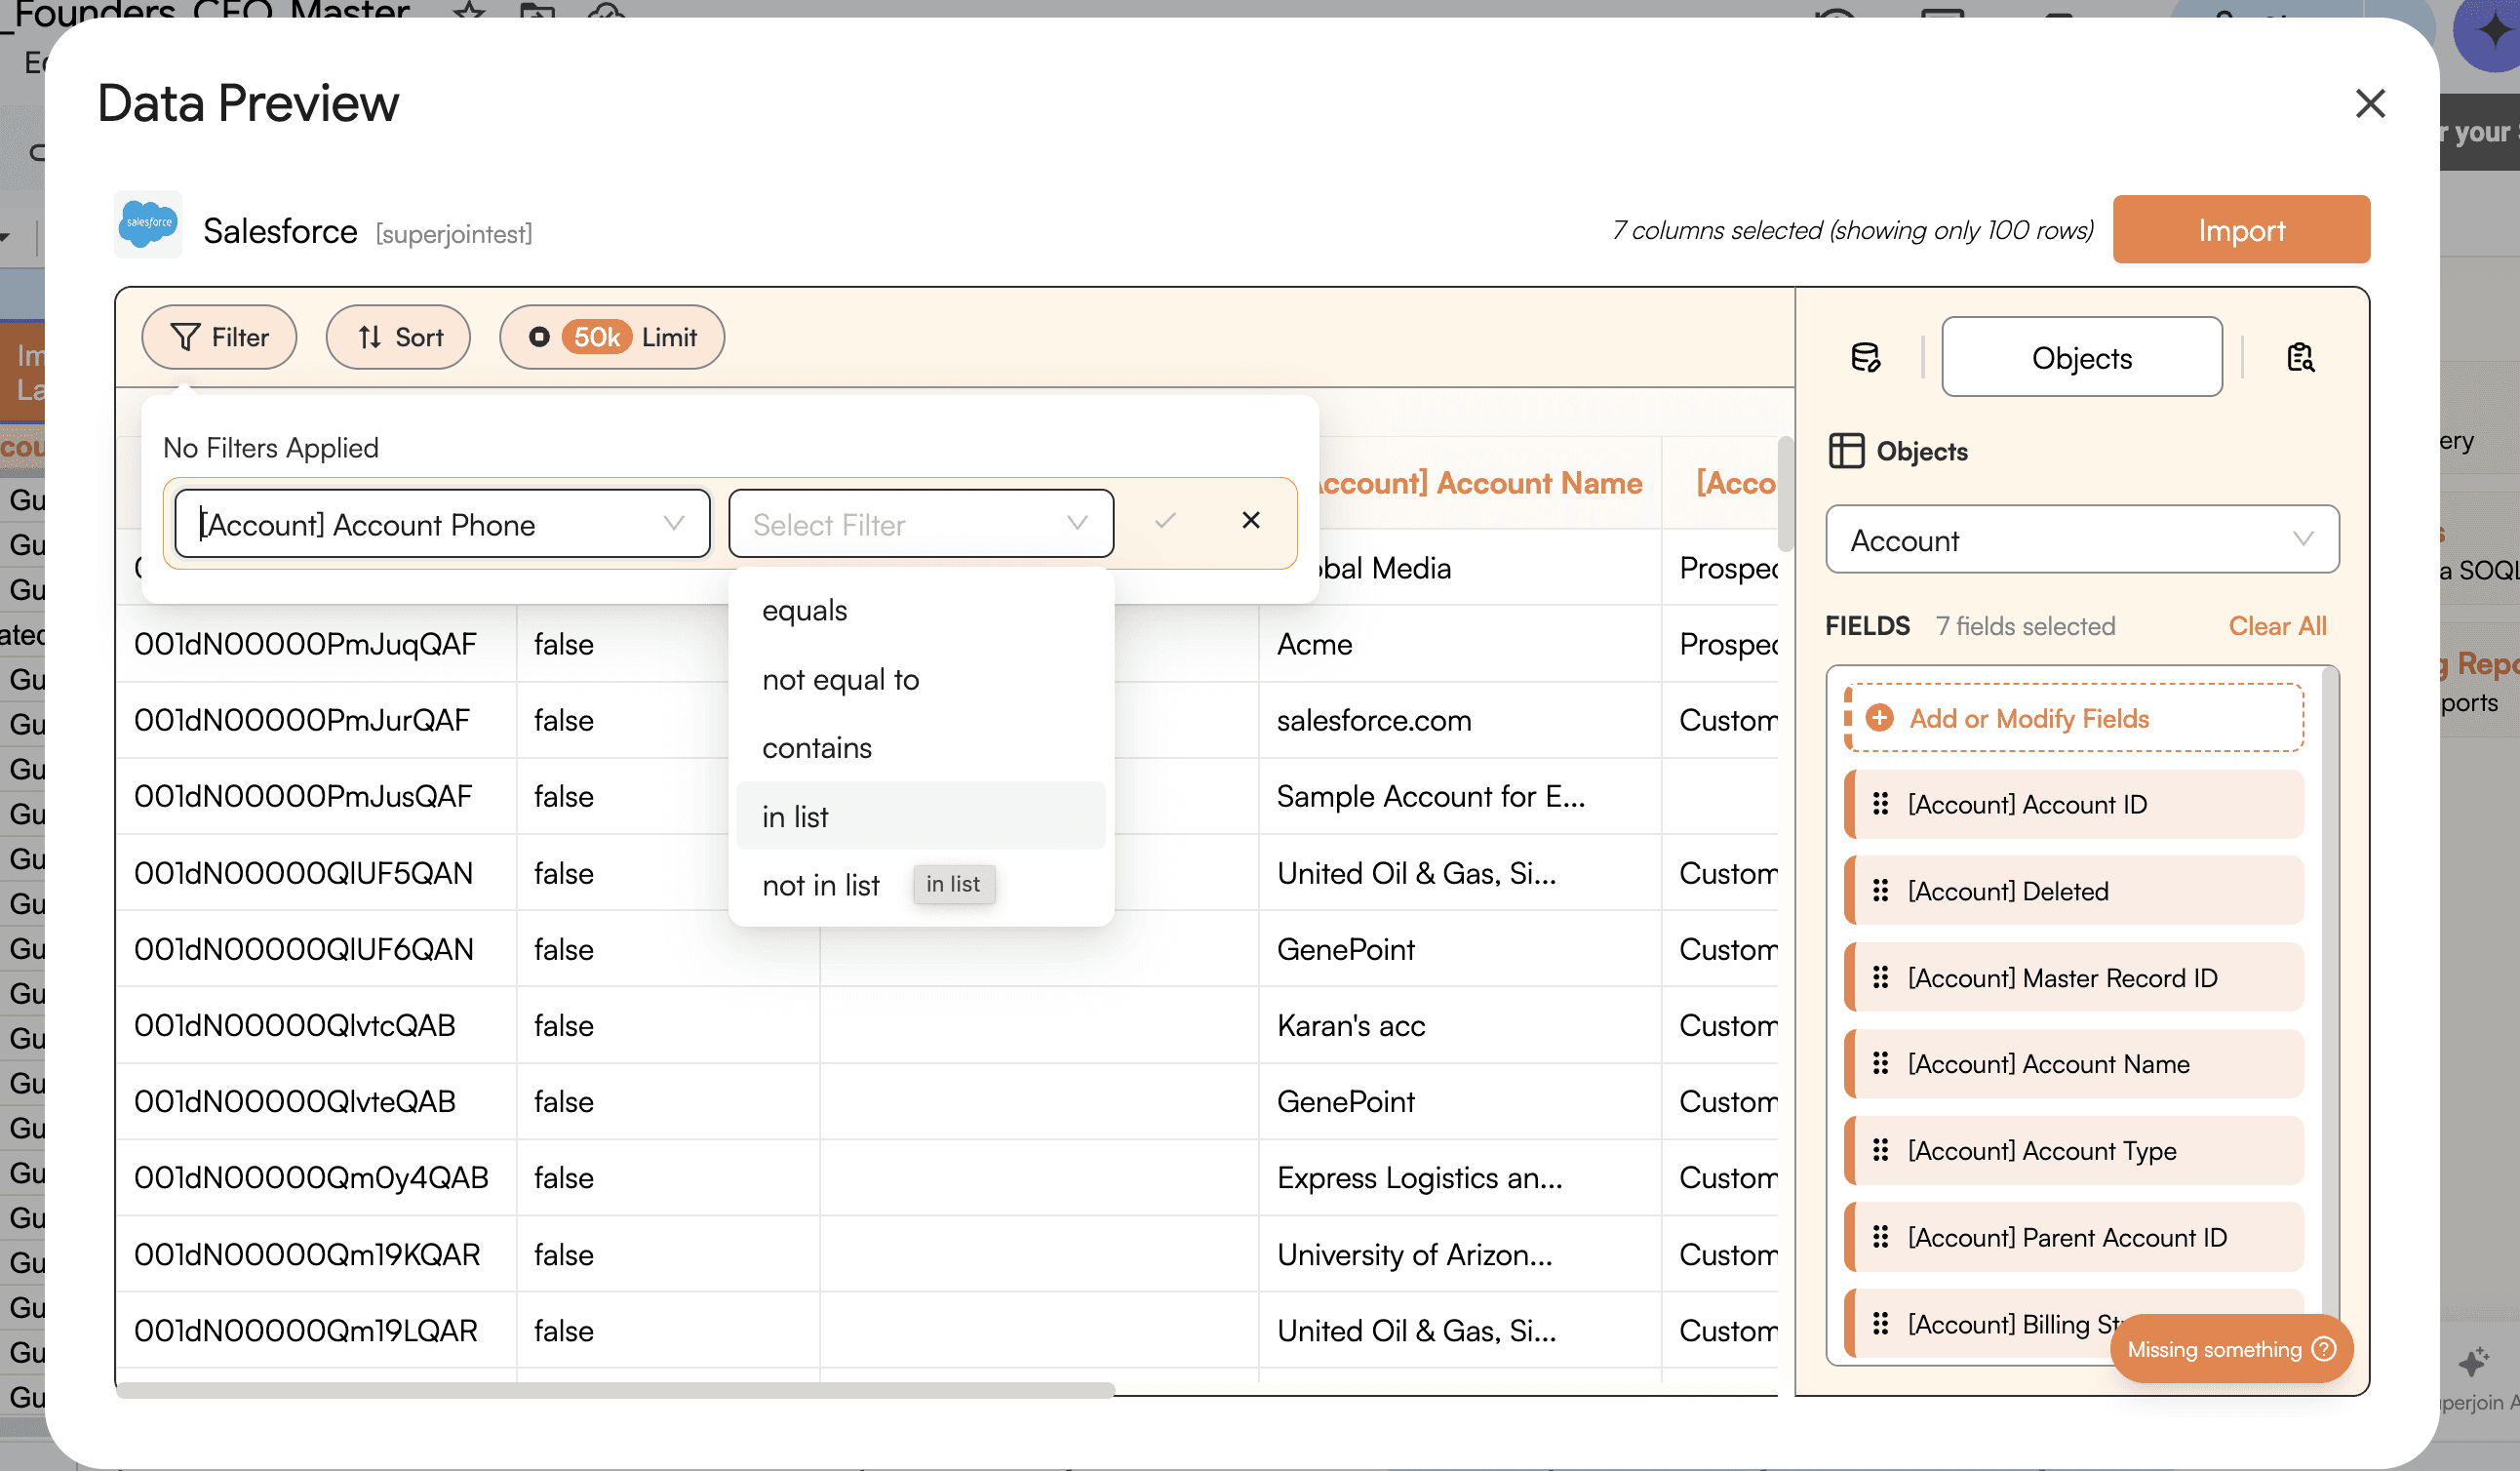Select the Karan's acc cell
The image size is (2520, 1471).
(1460, 1025)
